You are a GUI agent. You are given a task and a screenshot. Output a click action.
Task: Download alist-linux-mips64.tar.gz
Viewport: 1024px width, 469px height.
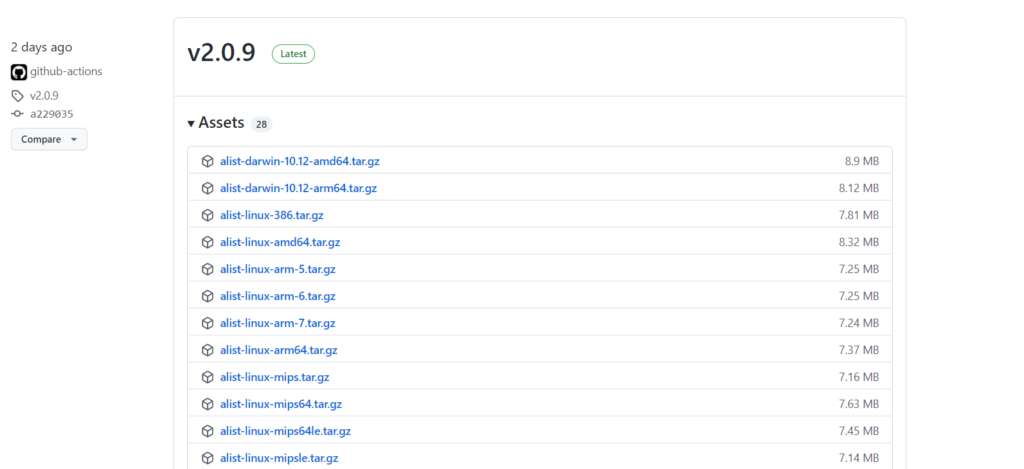[x=281, y=404]
